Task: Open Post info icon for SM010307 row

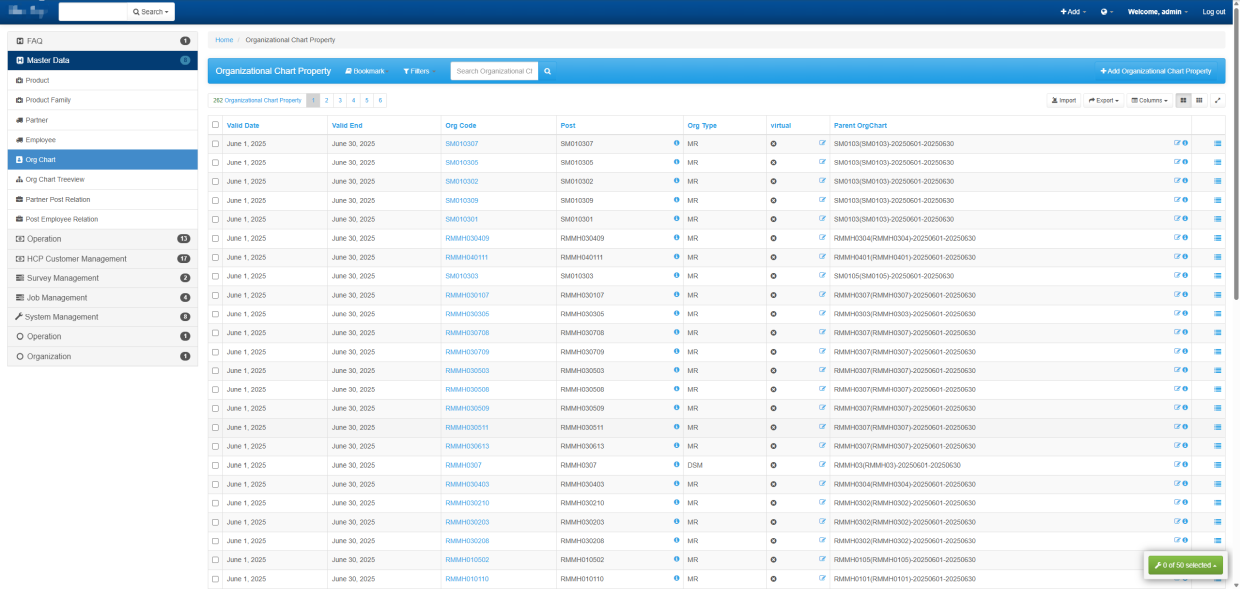Action: [676, 143]
